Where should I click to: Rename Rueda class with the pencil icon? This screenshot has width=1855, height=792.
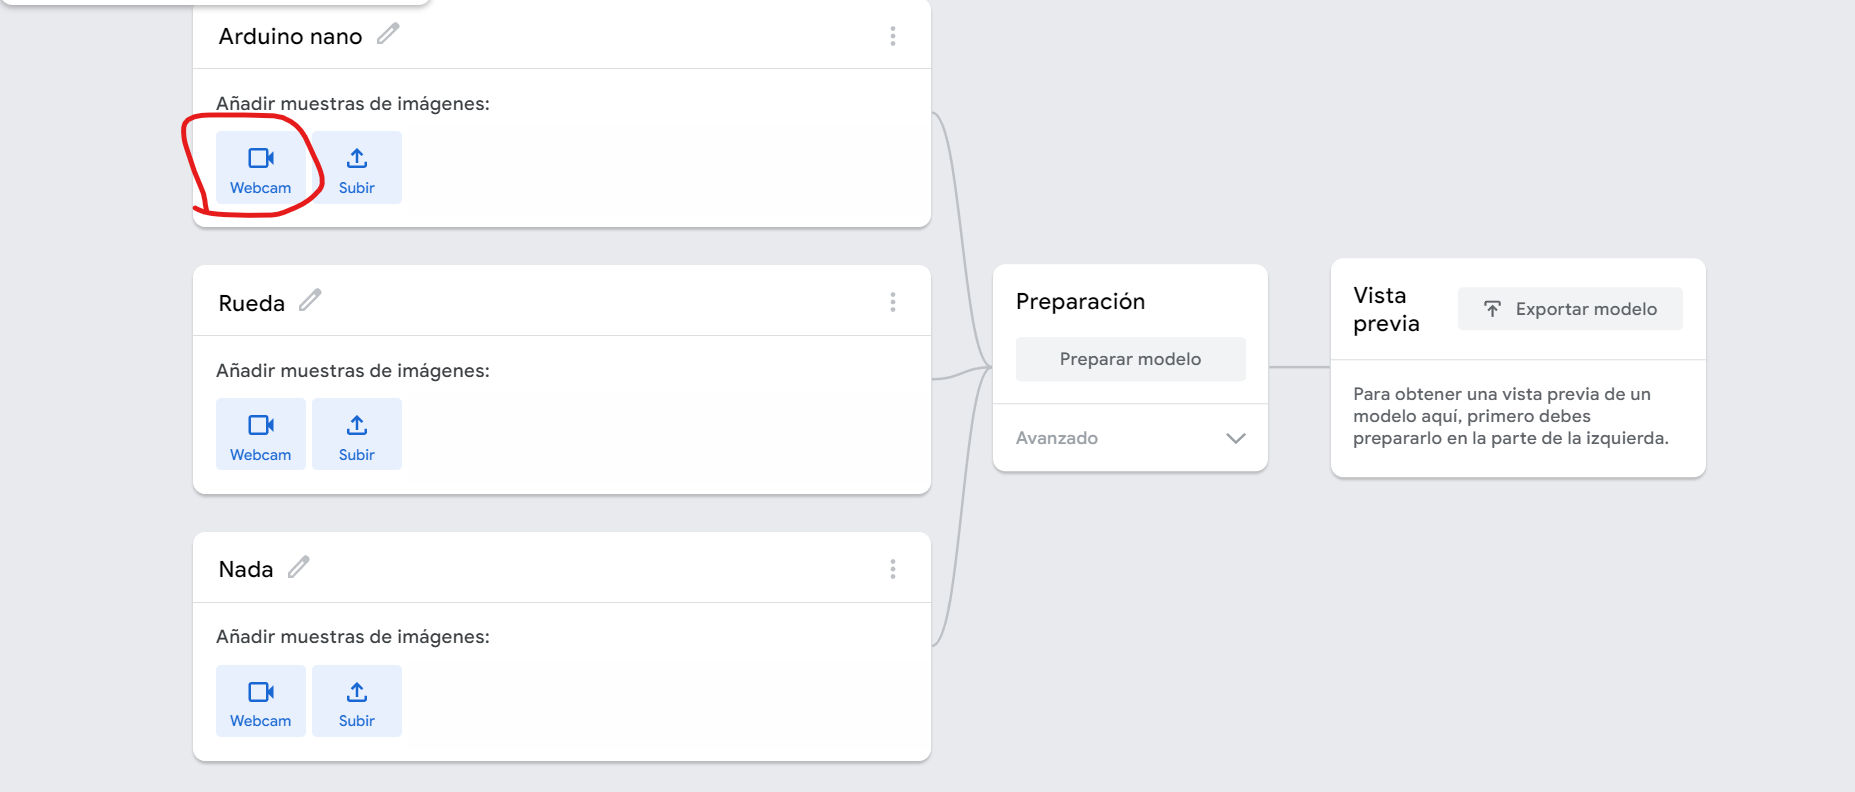310,300
